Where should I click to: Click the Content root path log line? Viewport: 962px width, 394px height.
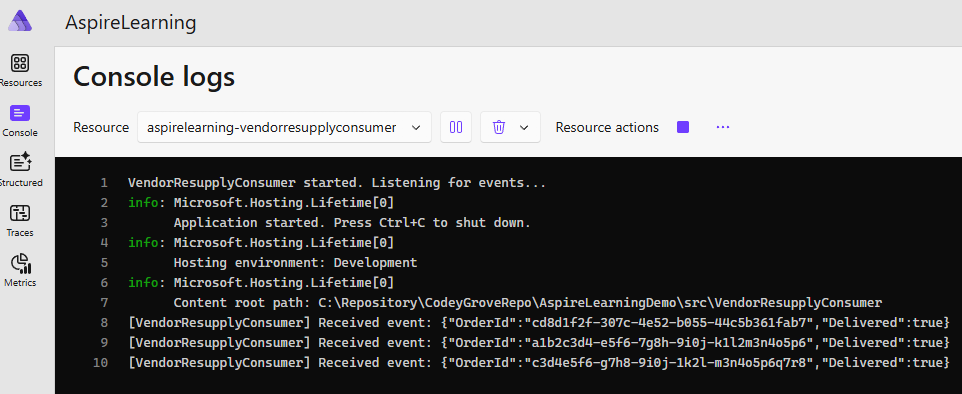(528, 302)
